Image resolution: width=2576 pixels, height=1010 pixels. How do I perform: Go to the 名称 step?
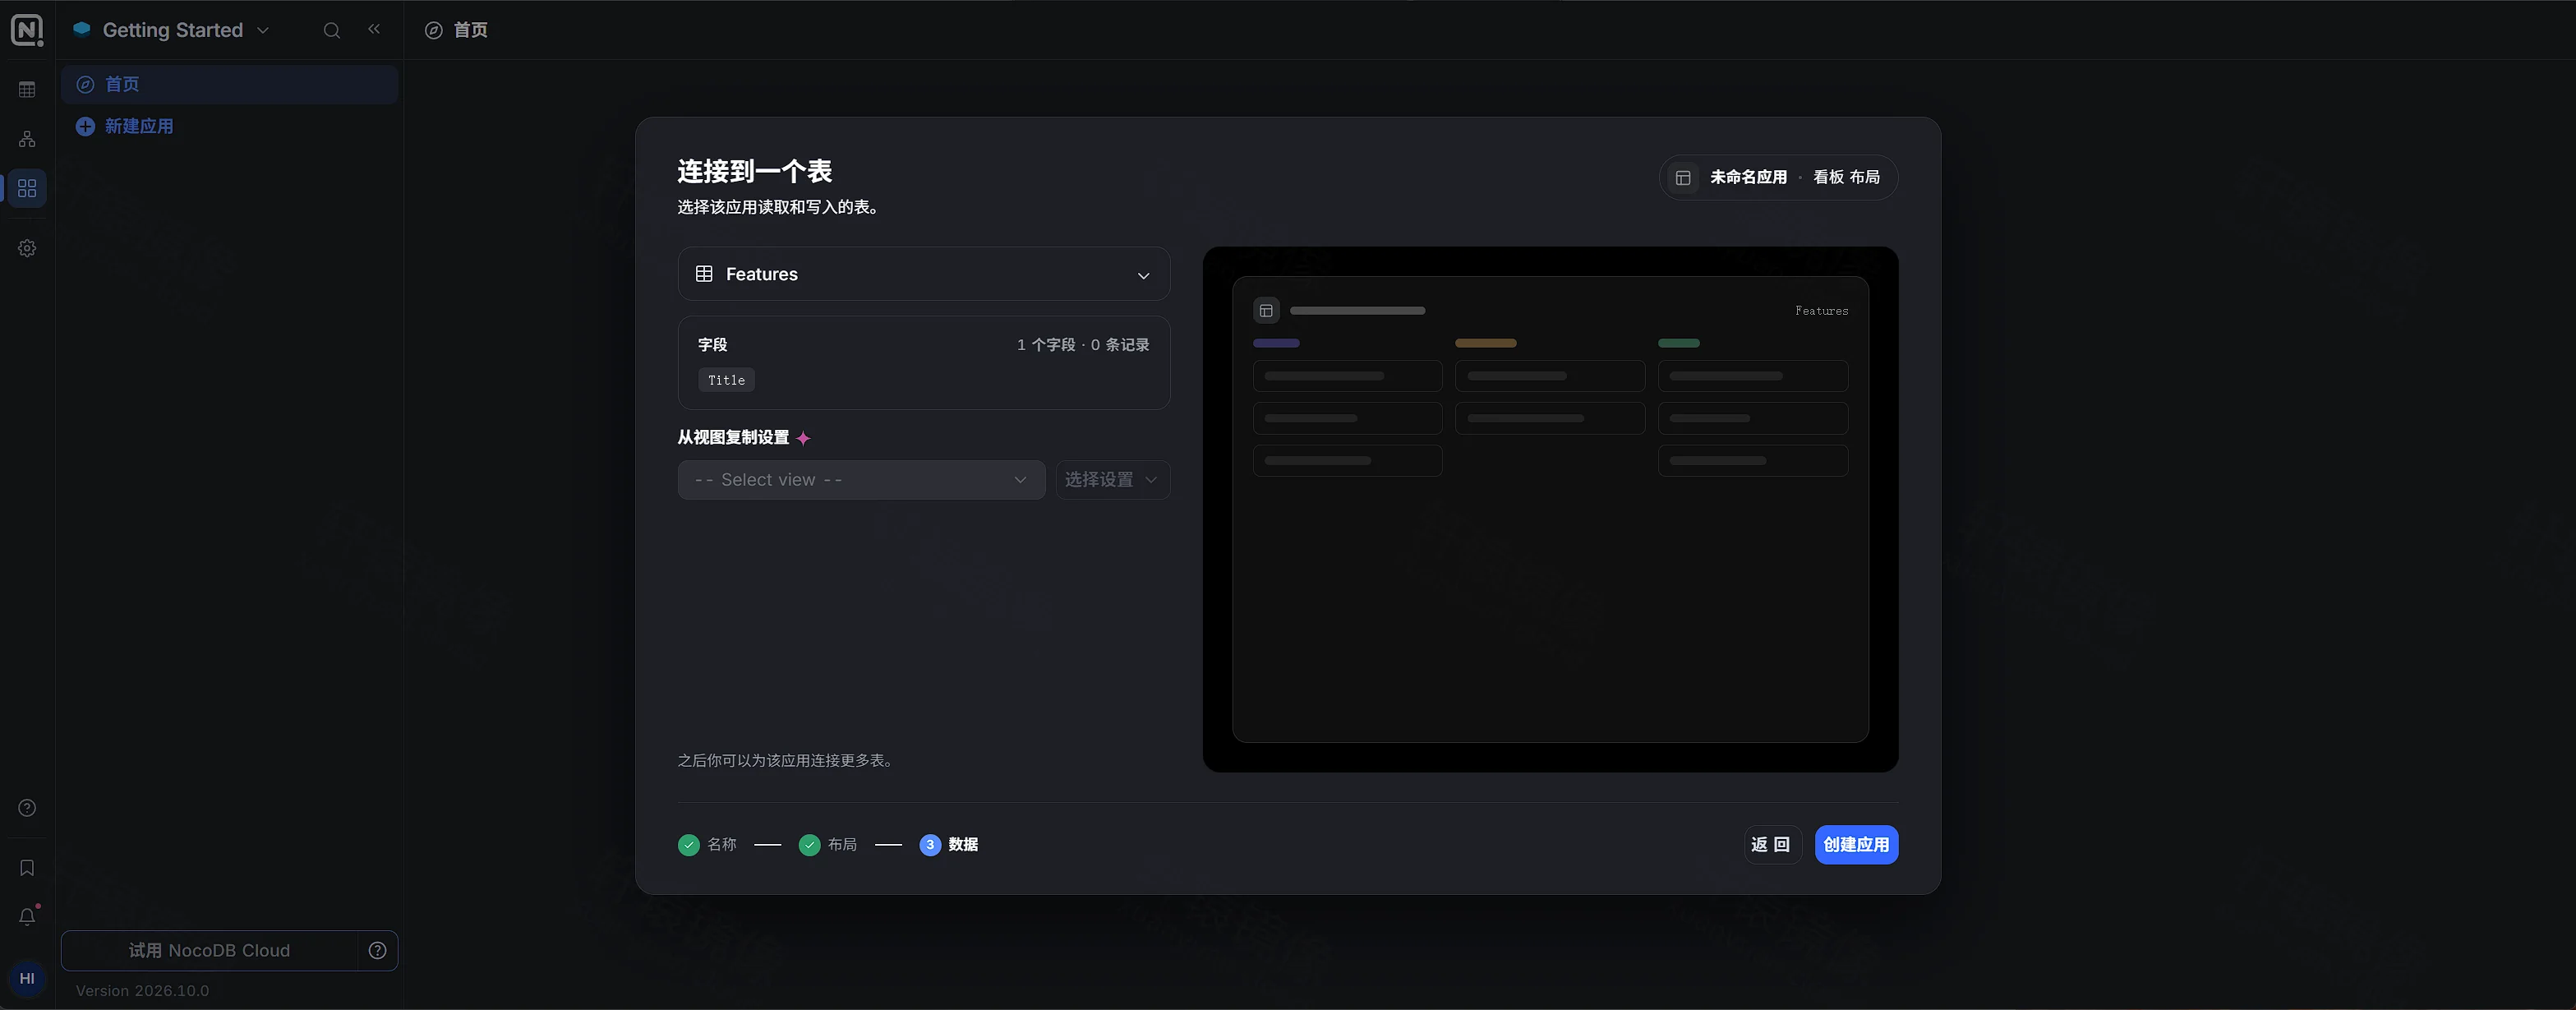(x=707, y=845)
